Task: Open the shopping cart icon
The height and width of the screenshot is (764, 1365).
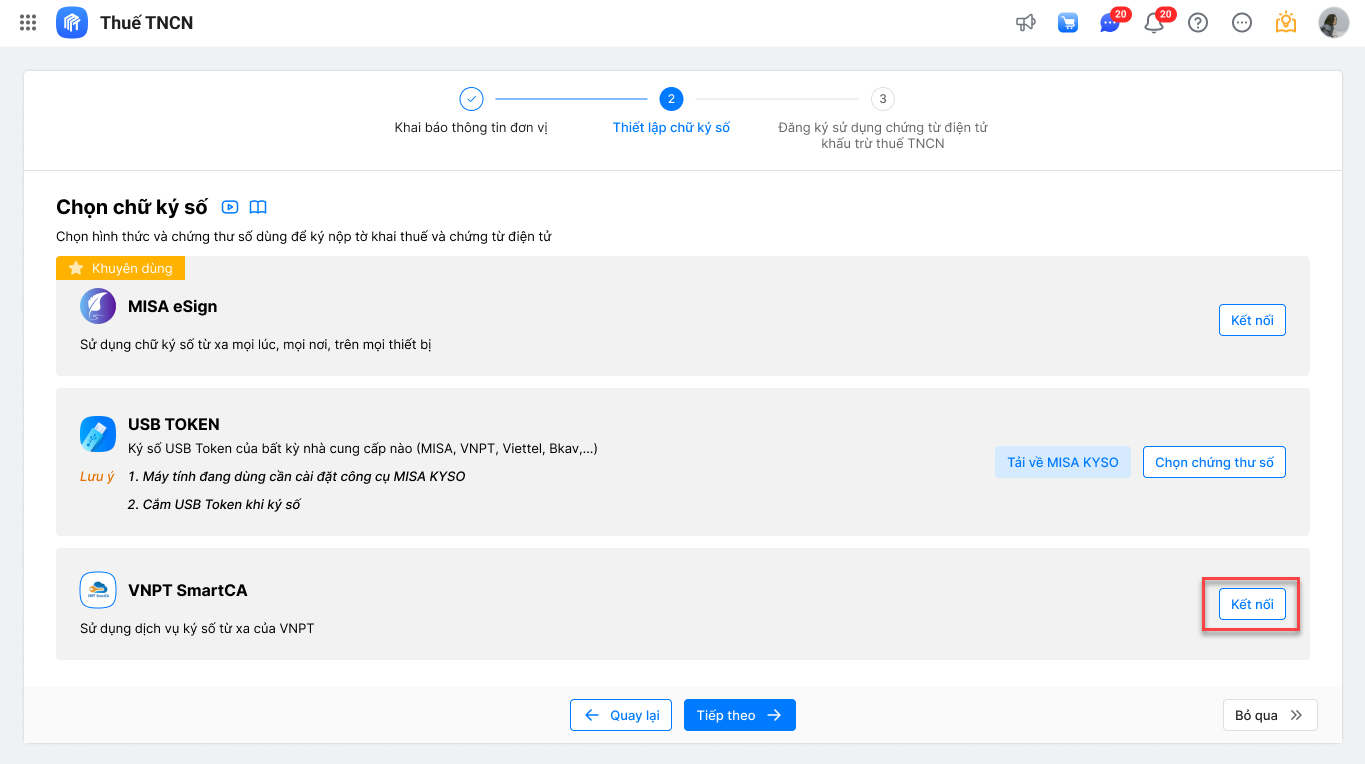Action: (x=1068, y=22)
